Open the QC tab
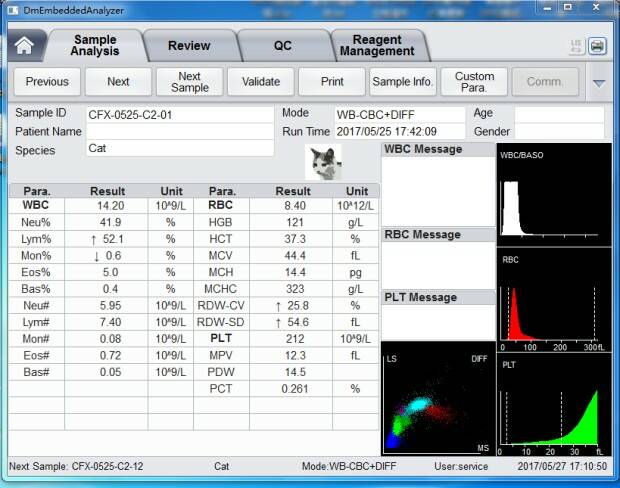 pyautogui.click(x=283, y=46)
